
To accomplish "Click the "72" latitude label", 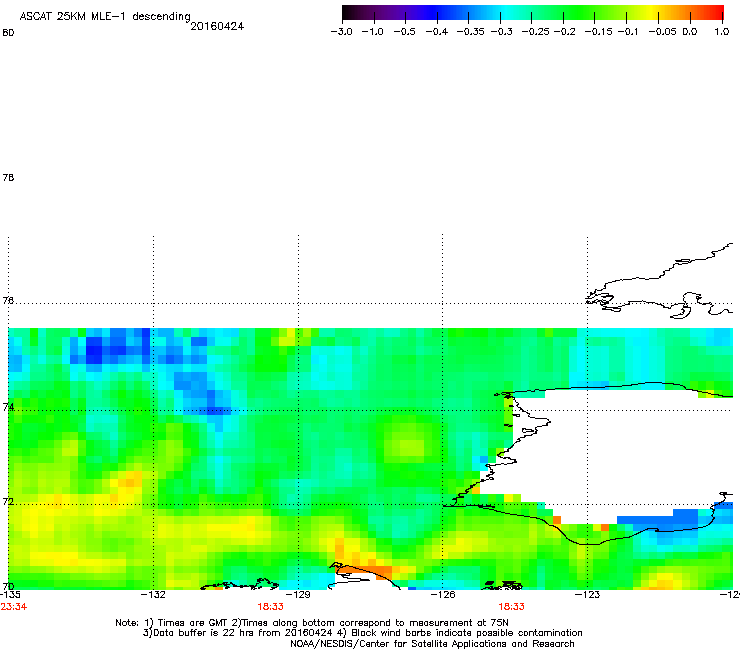I will [8, 501].
